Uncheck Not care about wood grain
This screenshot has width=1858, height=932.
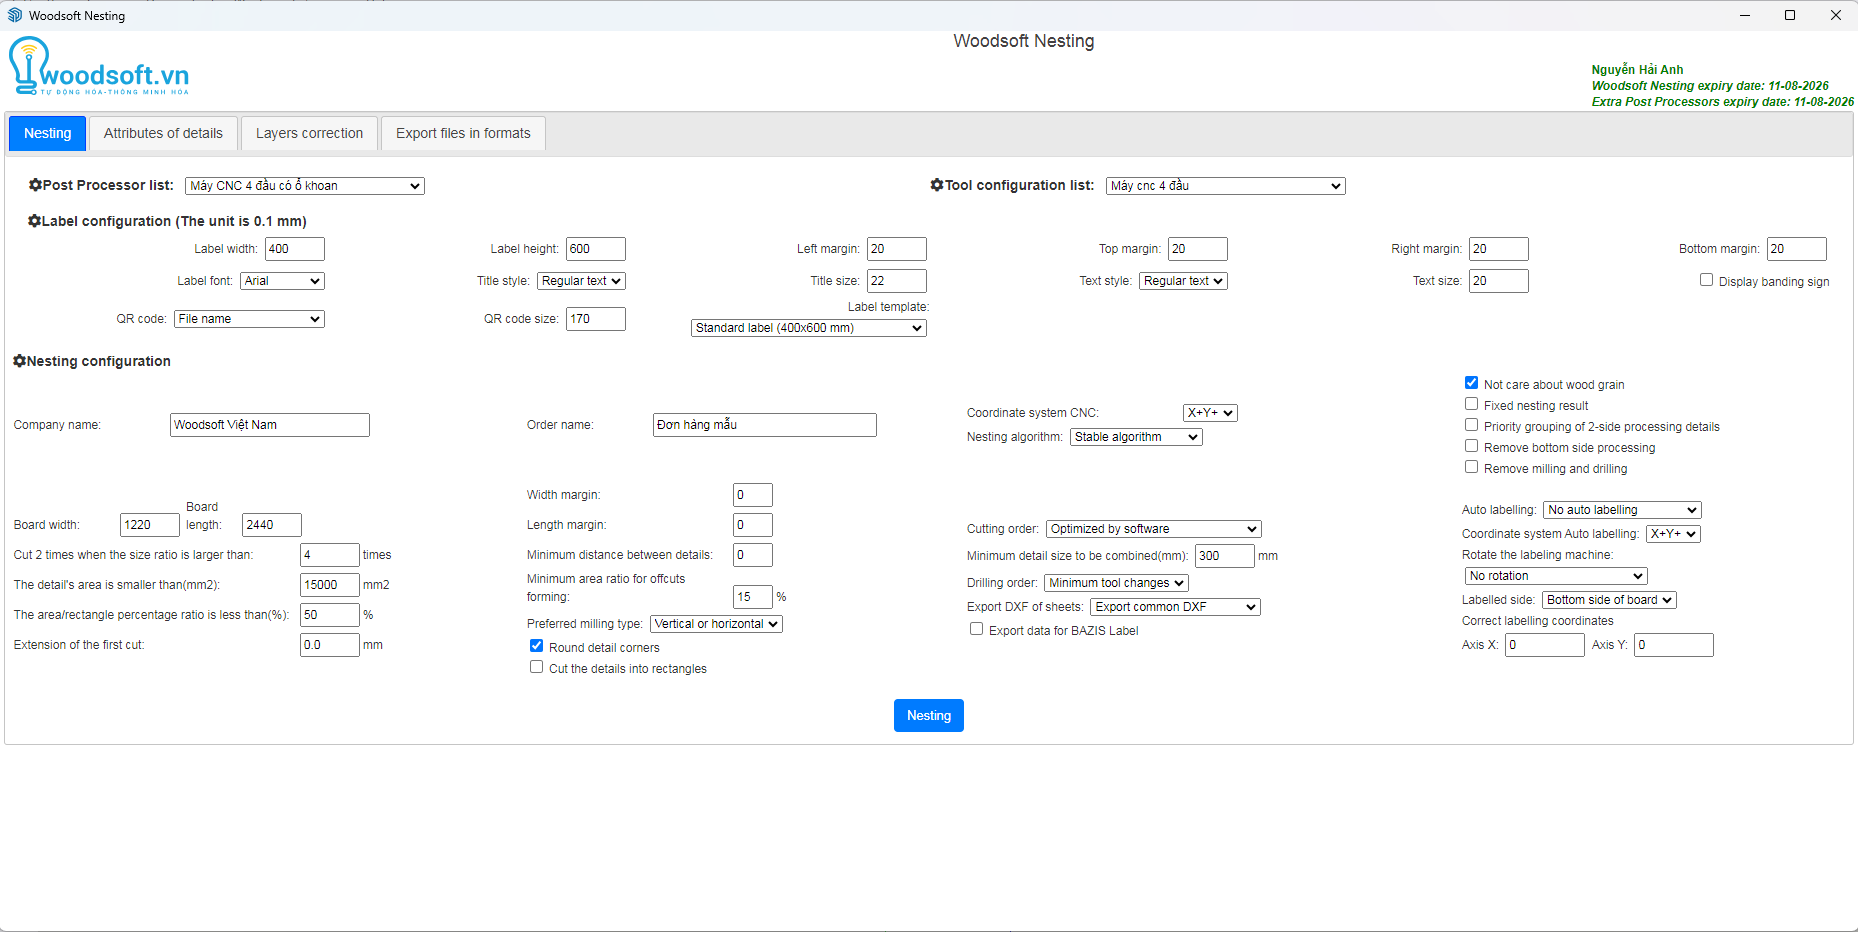1471,383
